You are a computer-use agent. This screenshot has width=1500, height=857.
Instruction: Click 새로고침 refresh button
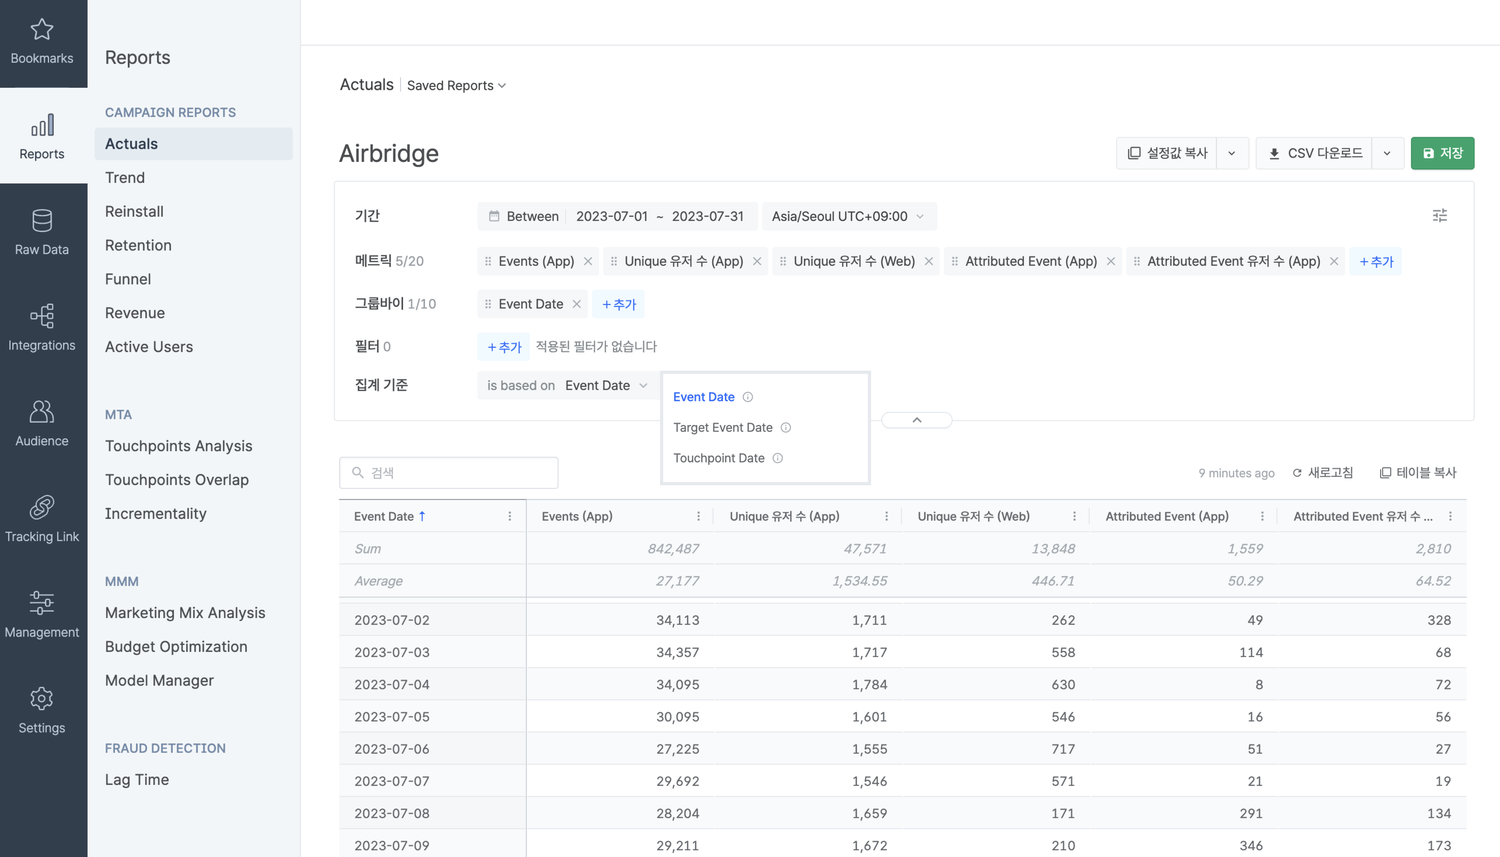coord(1323,473)
